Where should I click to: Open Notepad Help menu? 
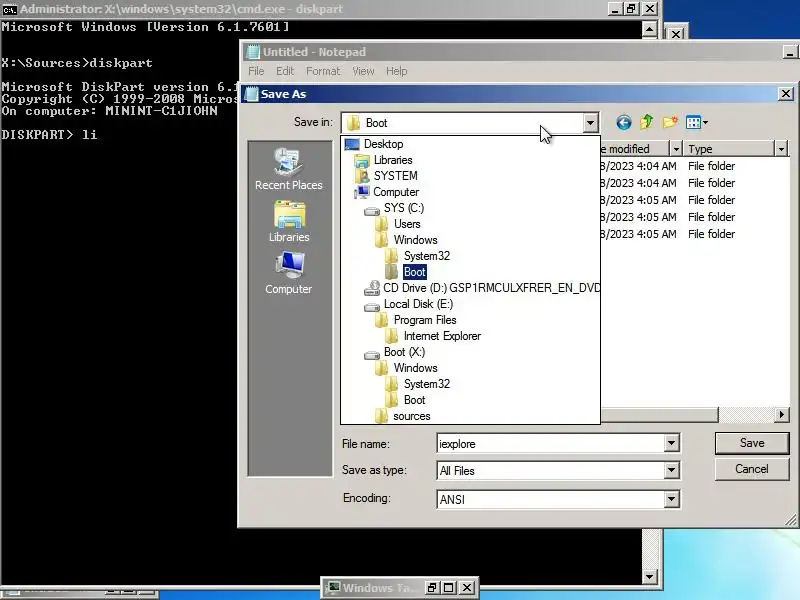click(396, 71)
